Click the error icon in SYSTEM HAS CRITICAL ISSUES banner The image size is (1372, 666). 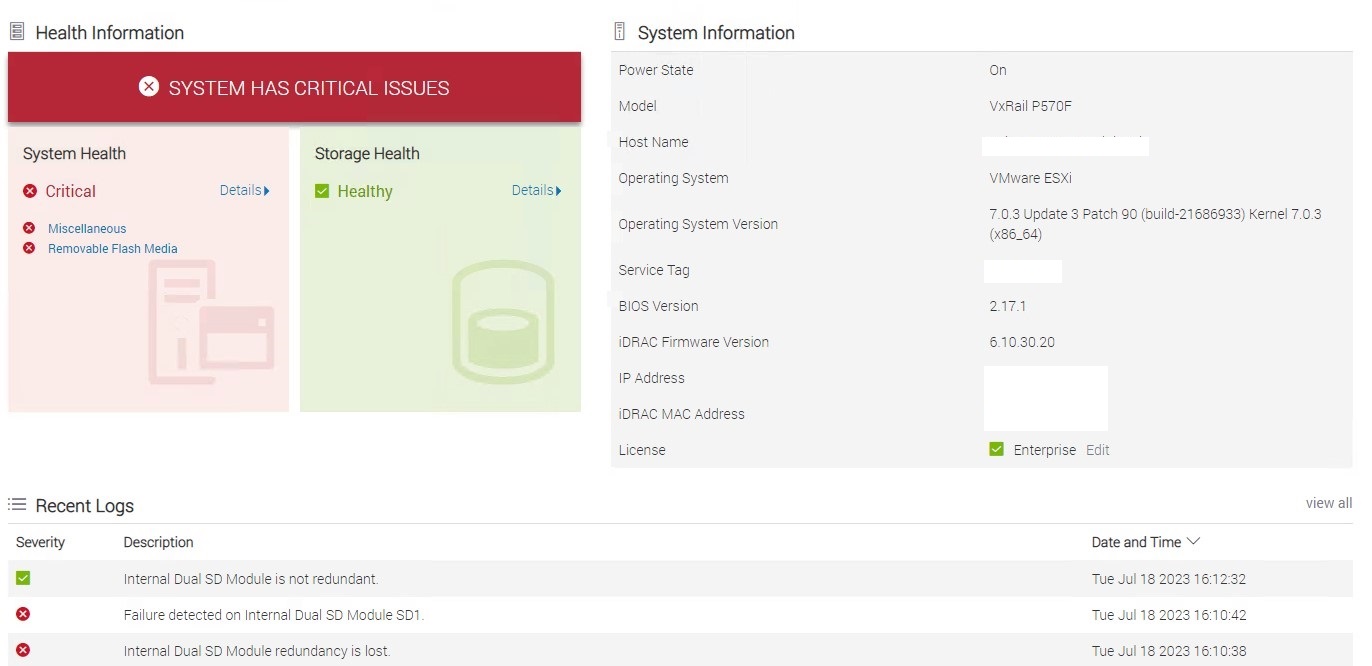pyautogui.click(x=149, y=87)
